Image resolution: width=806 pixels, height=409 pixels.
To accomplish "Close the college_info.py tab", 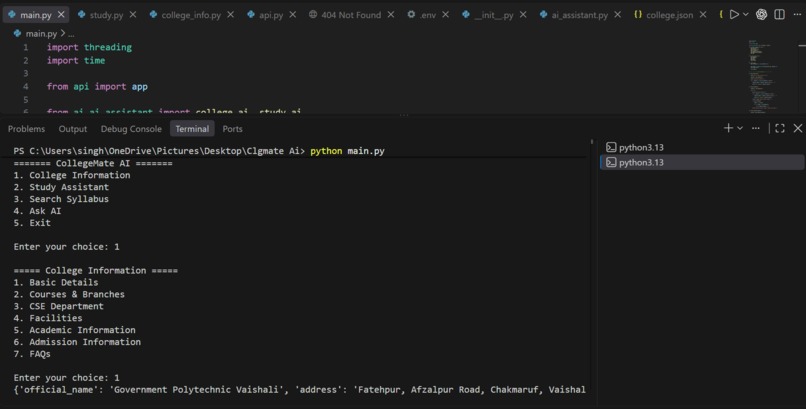I will [230, 15].
